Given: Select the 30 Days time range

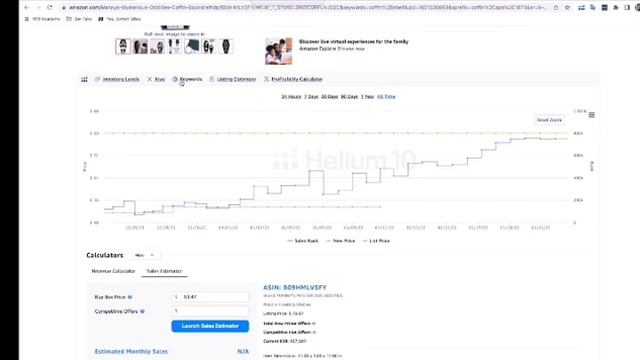Looking at the screenshot, I should pyautogui.click(x=329, y=97).
